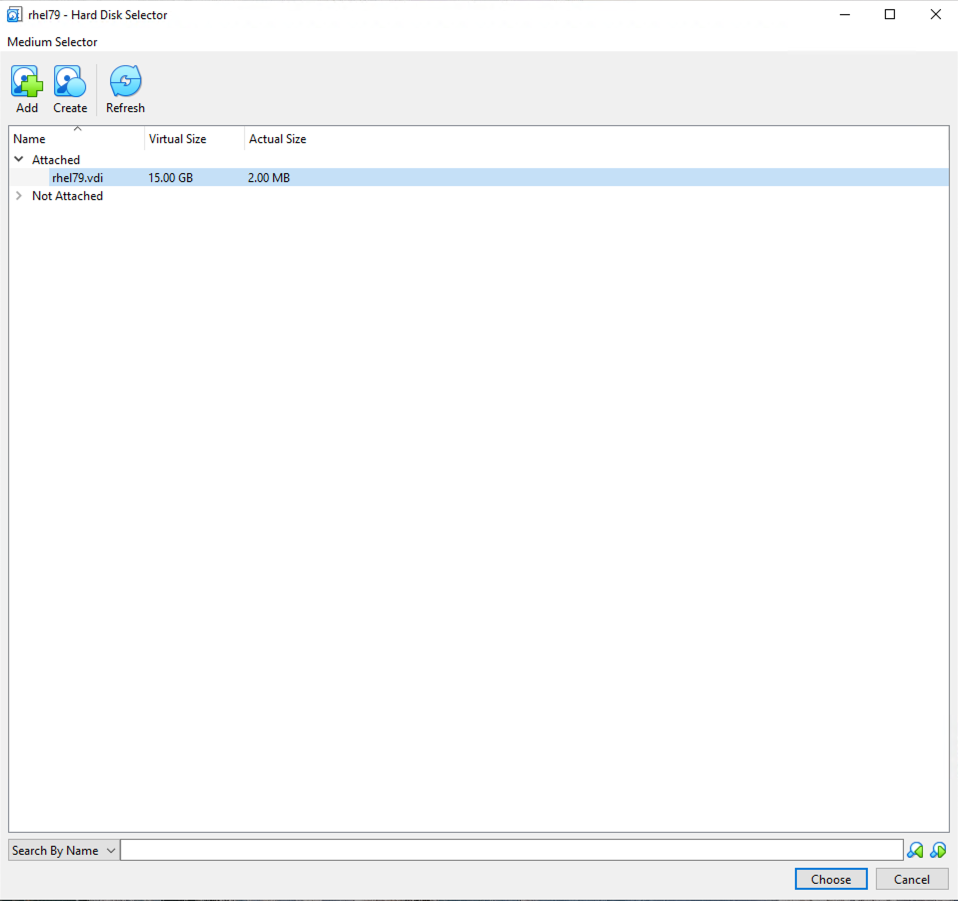The image size is (958, 901).
Task: Sort by the Name column header
Action: click(x=77, y=139)
